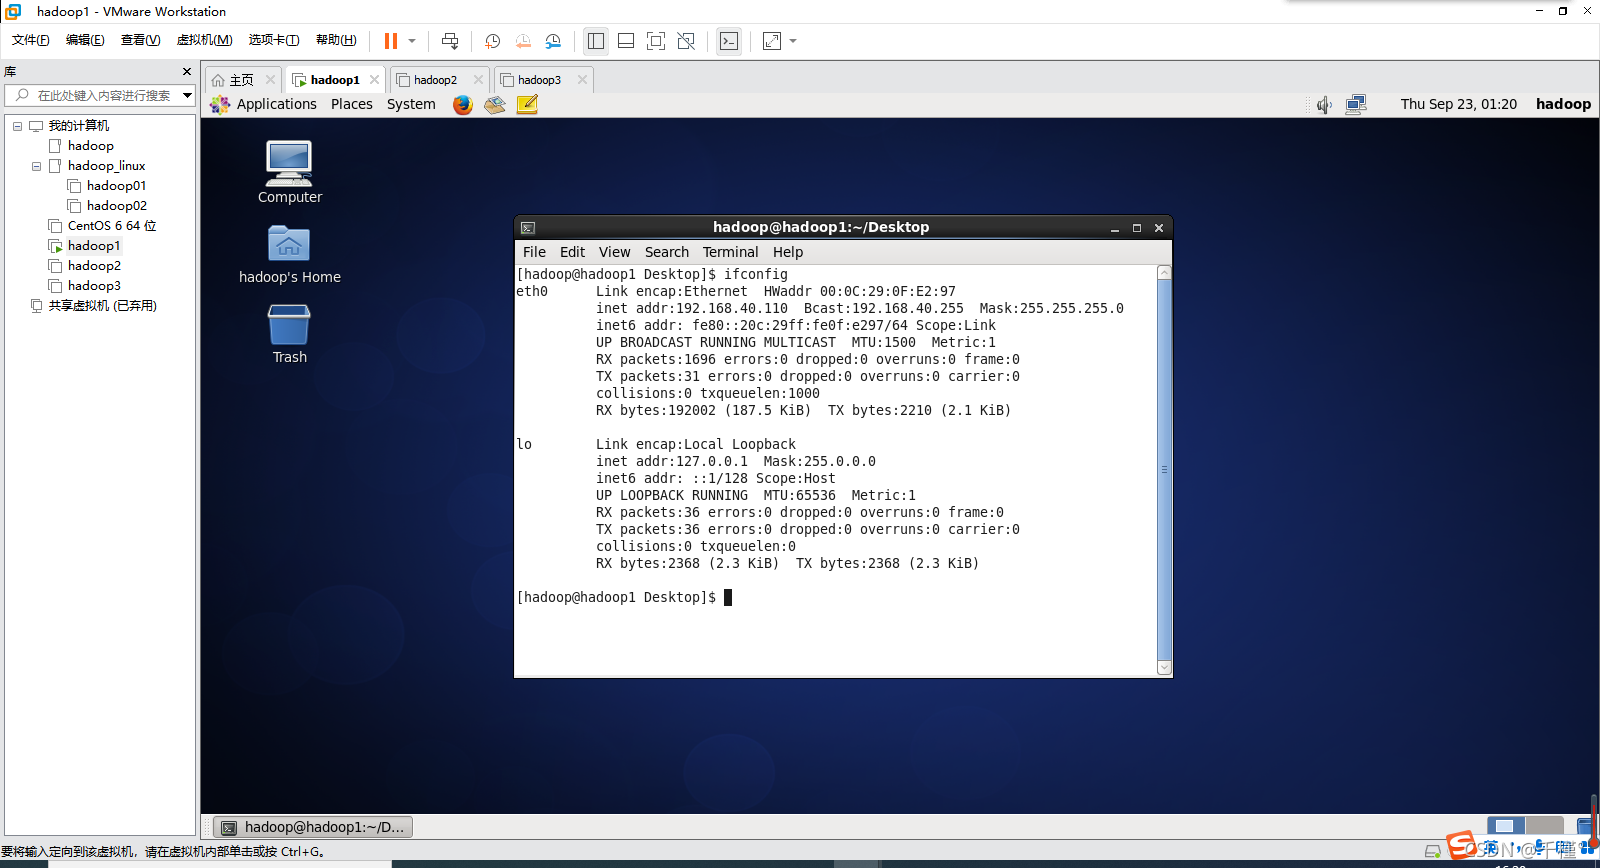1600x868 pixels.
Task: Toggle the library sidebar view
Action: point(596,41)
